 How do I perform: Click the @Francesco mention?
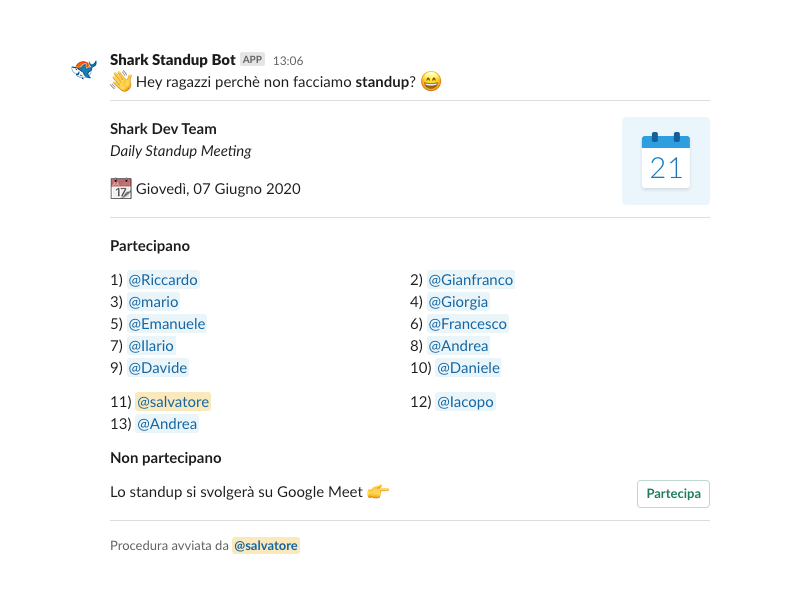[x=467, y=324]
